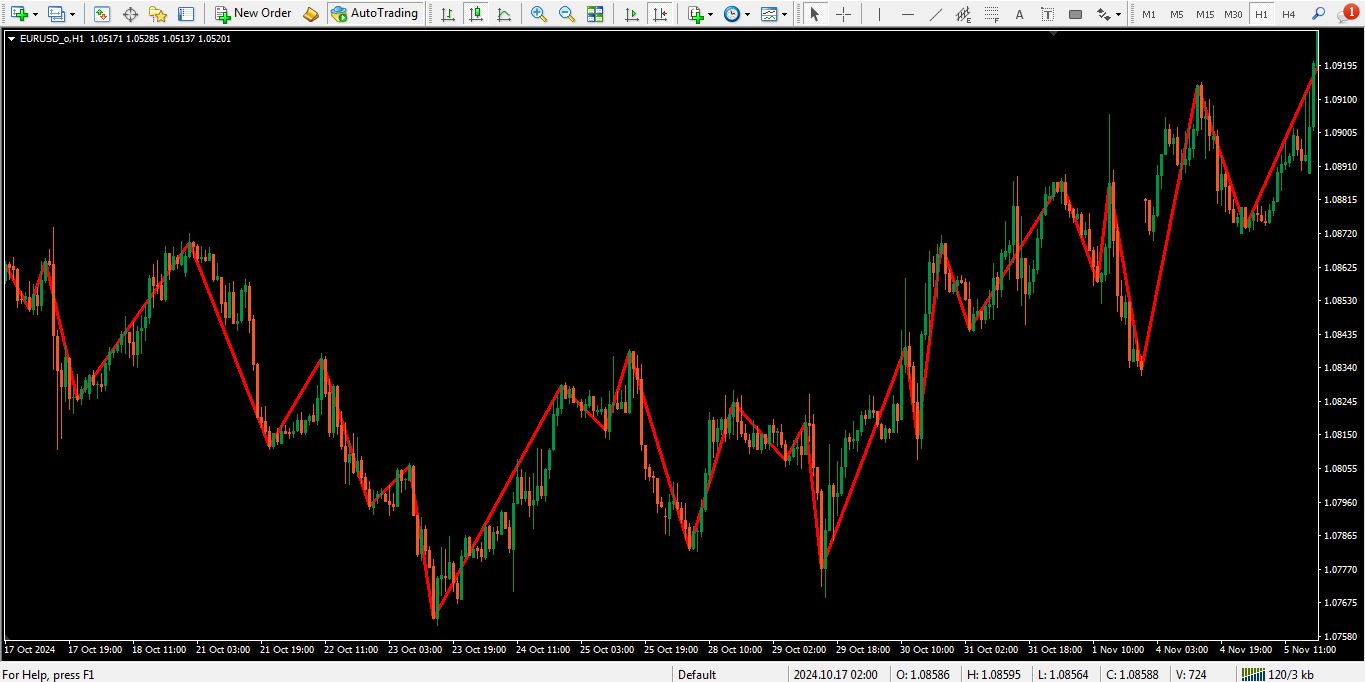Toggle Chart Shift from right border
The image size is (1365, 682).
click(x=659, y=14)
